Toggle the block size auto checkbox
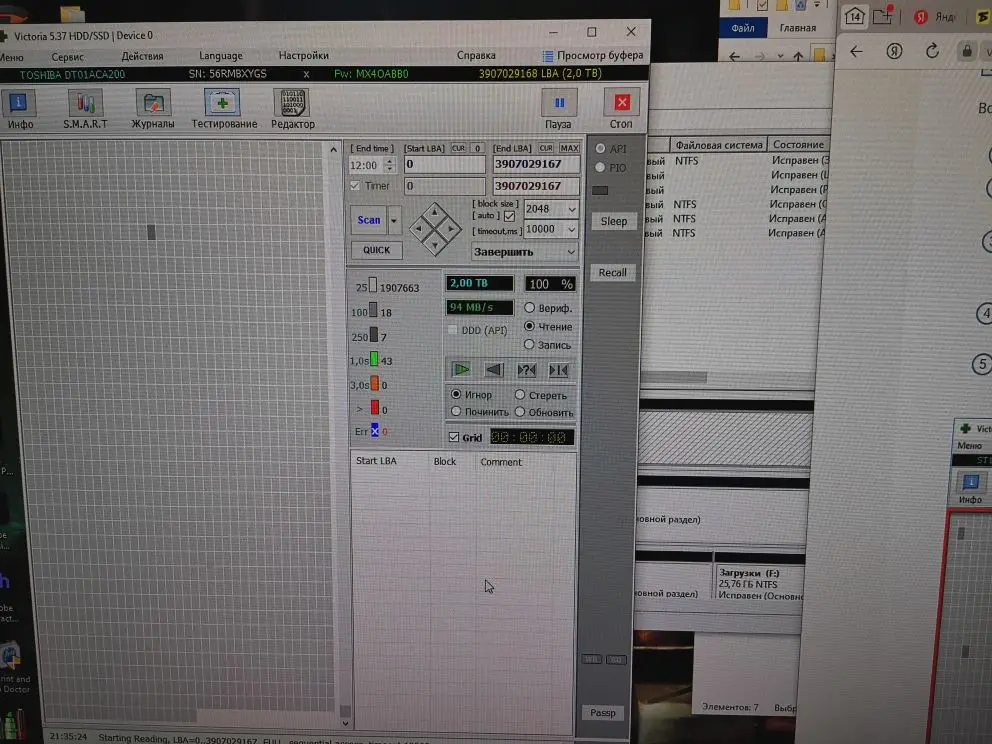 (509, 216)
